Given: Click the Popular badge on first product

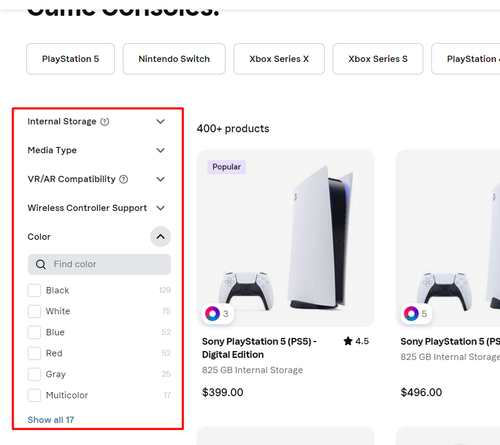Looking at the screenshot, I should click(x=227, y=167).
